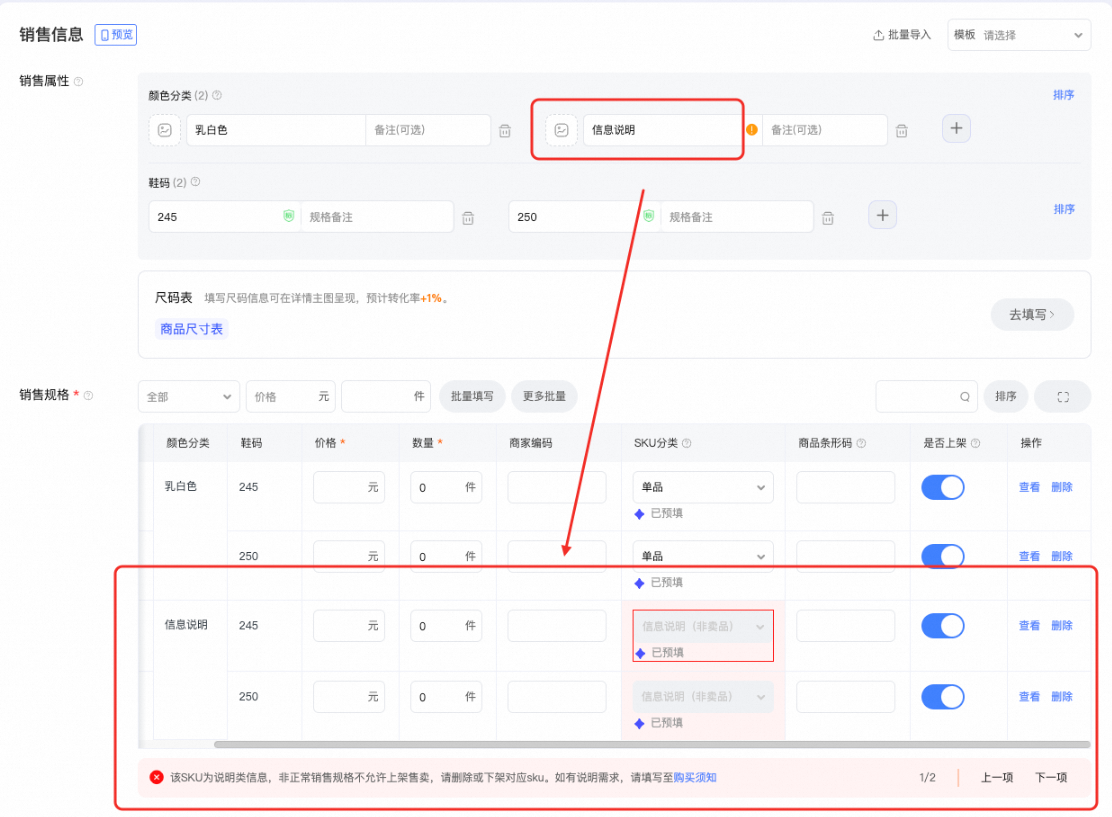Screen dimensions: 1112x817
Task: Click 查看 for 乳白色 245 row
Action: tap(1029, 487)
